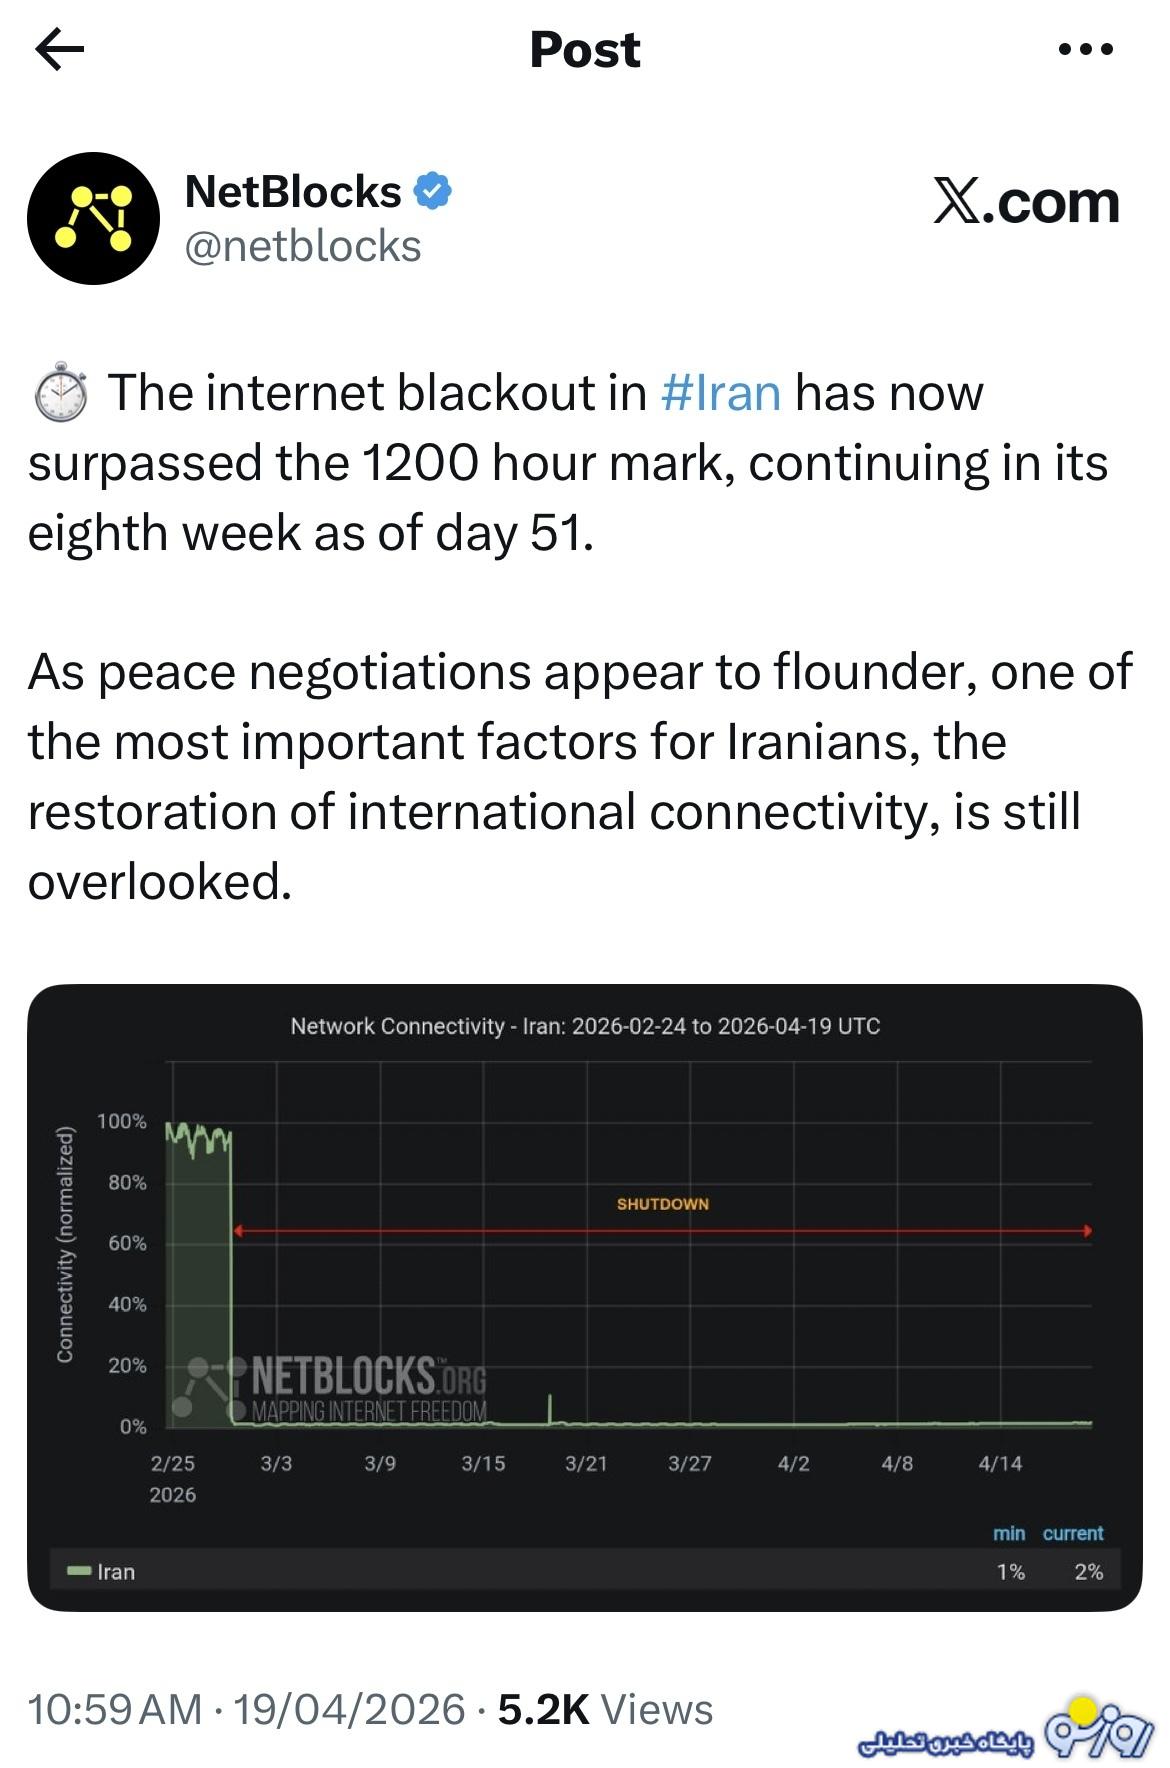1170x1768 pixels.
Task: Click the SHUTDOWN label on the chart
Action: coord(663,1204)
